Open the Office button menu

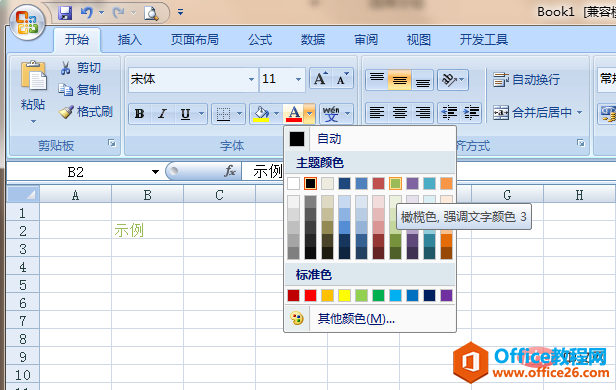coord(27,22)
